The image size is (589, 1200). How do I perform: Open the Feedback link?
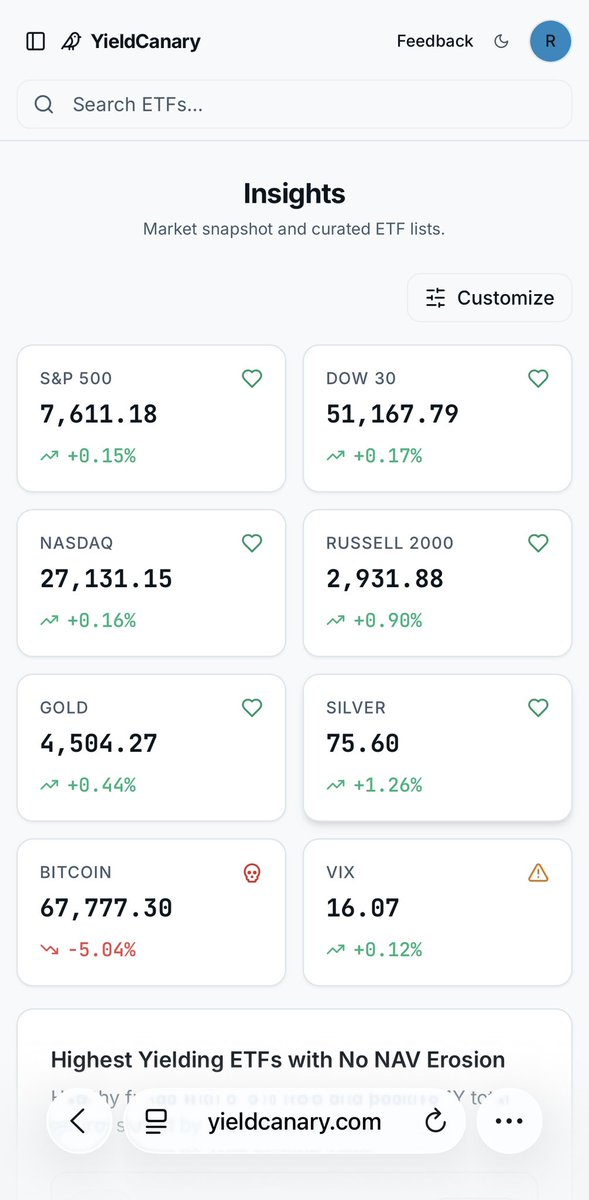click(x=435, y=41)
